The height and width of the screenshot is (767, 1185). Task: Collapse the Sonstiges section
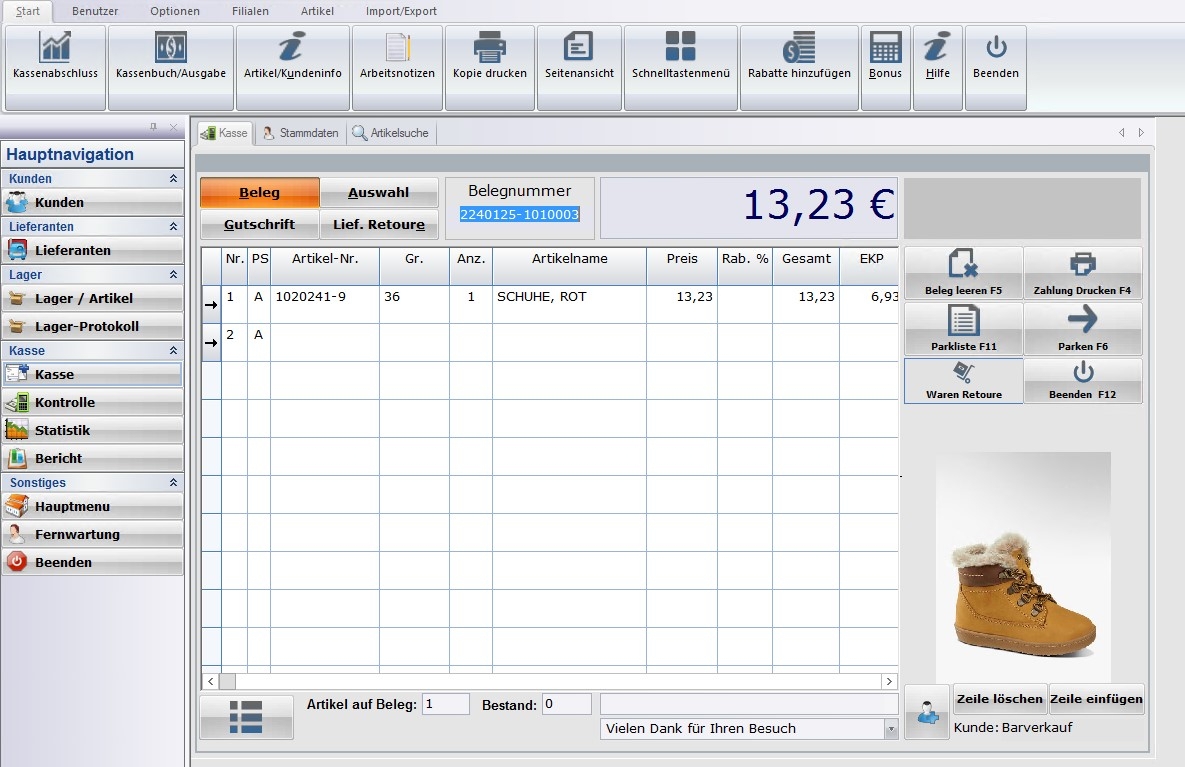click(173, 482)
